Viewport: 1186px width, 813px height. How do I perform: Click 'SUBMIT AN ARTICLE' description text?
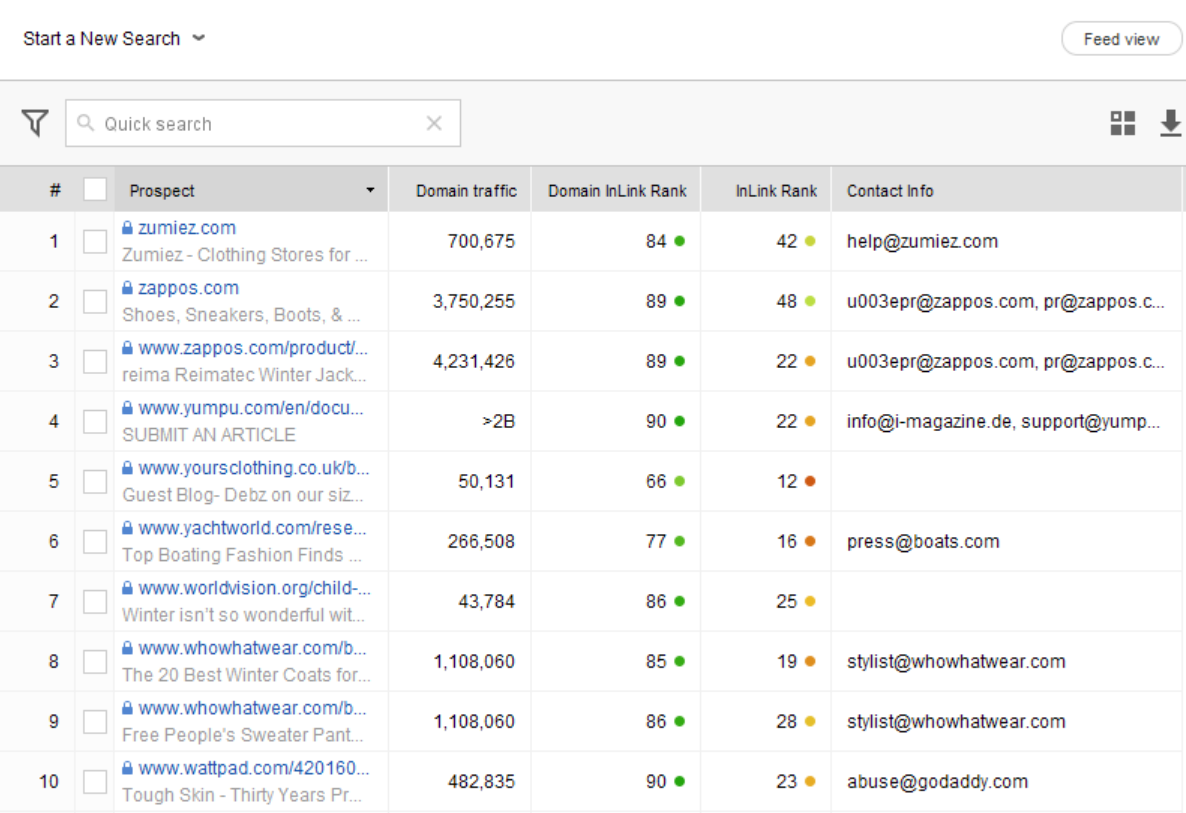click(209, 435)
